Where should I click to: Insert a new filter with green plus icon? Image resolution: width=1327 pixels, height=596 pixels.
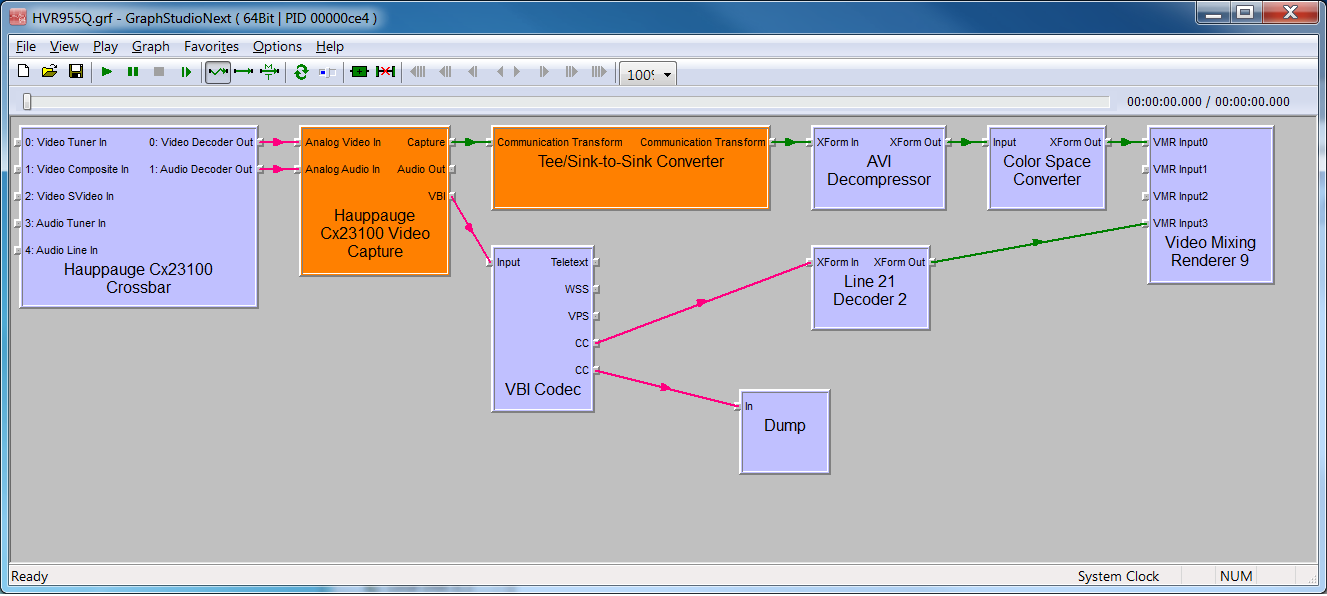pos(360,72)
